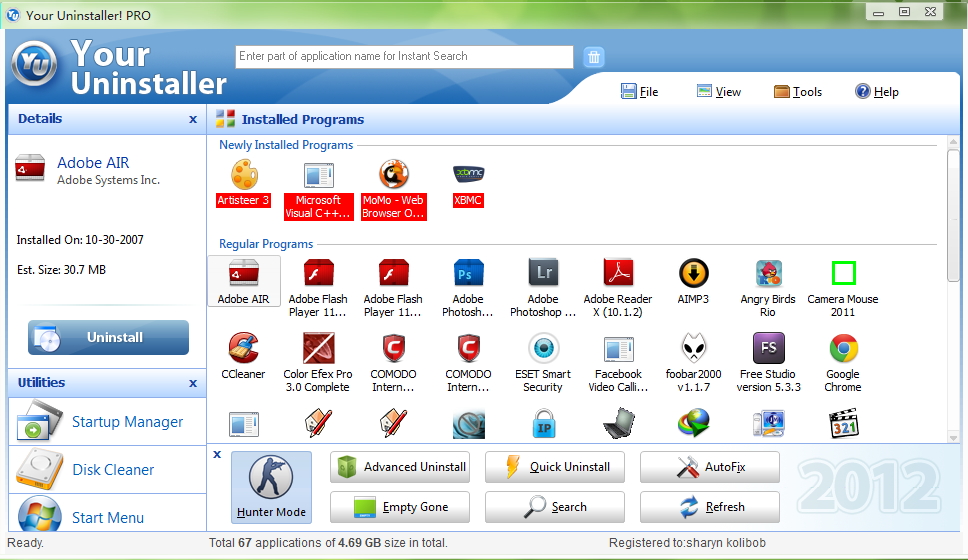Select foobar2000 v1.1.7 icon
Viewport: 968px width, 560px height.
point(693,348)
